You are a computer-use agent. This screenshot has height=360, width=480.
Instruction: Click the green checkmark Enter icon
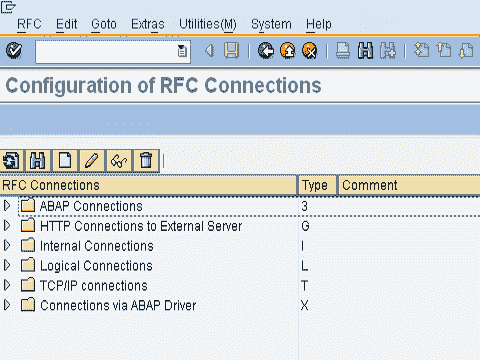pyautogui.click(x=14, y=51)
